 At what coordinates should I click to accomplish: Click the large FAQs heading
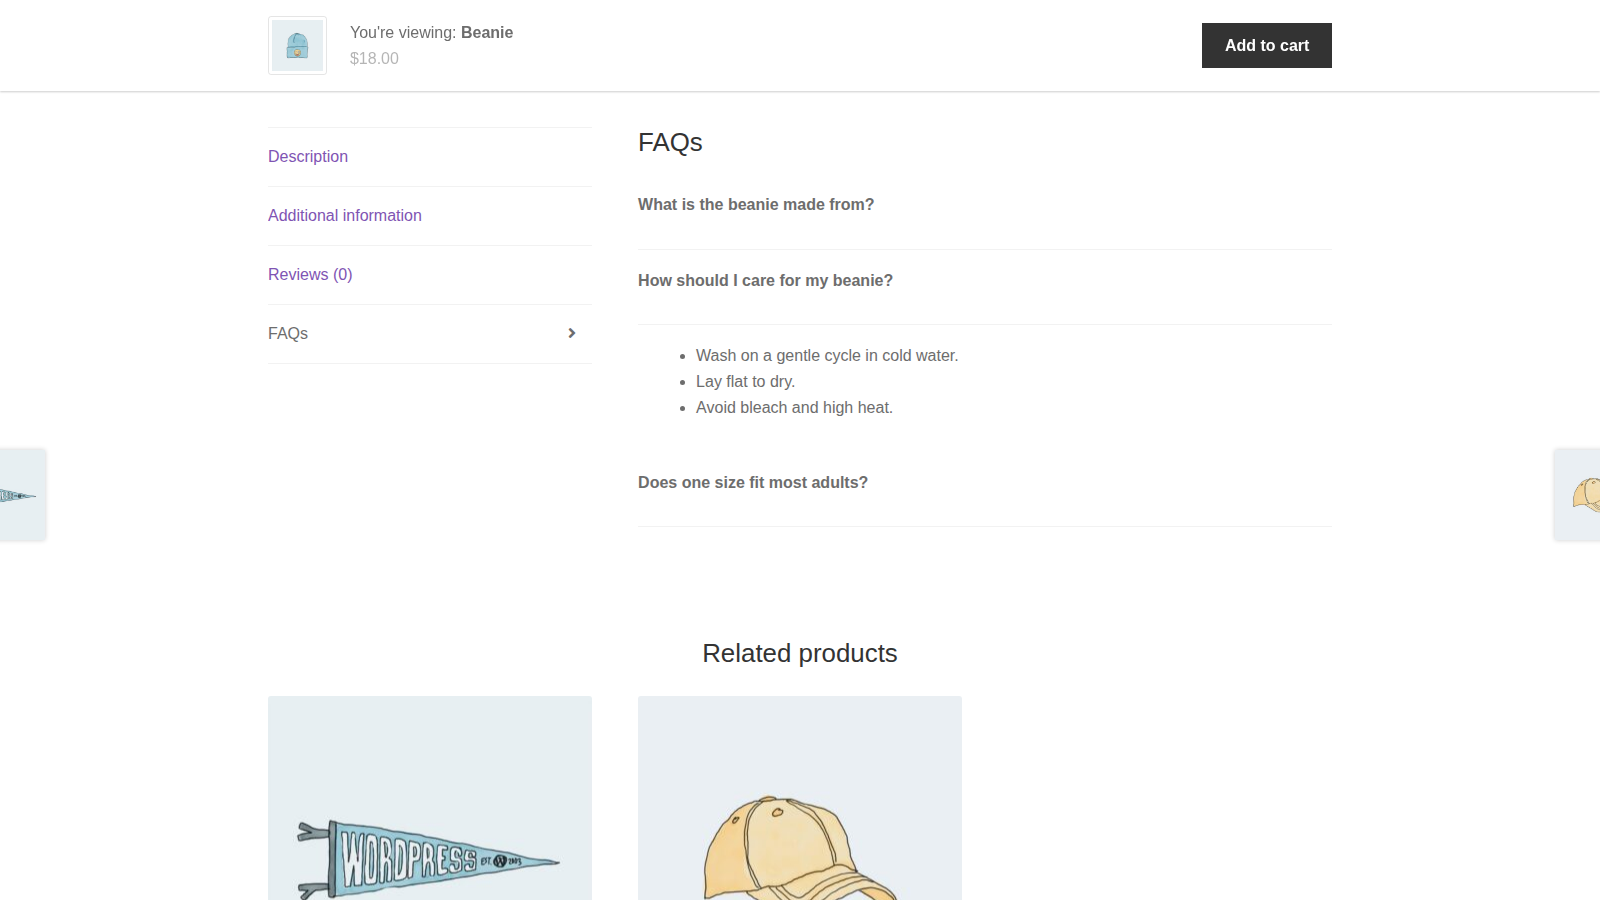click(670, 142)
